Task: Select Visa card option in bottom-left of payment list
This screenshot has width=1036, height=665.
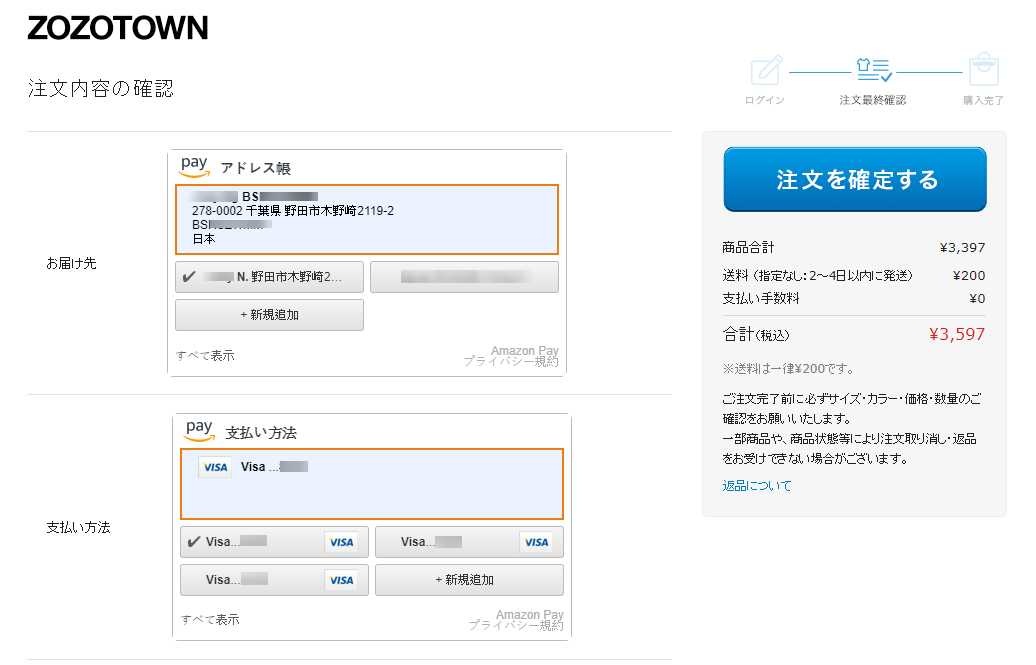Action: click(274, 580)
